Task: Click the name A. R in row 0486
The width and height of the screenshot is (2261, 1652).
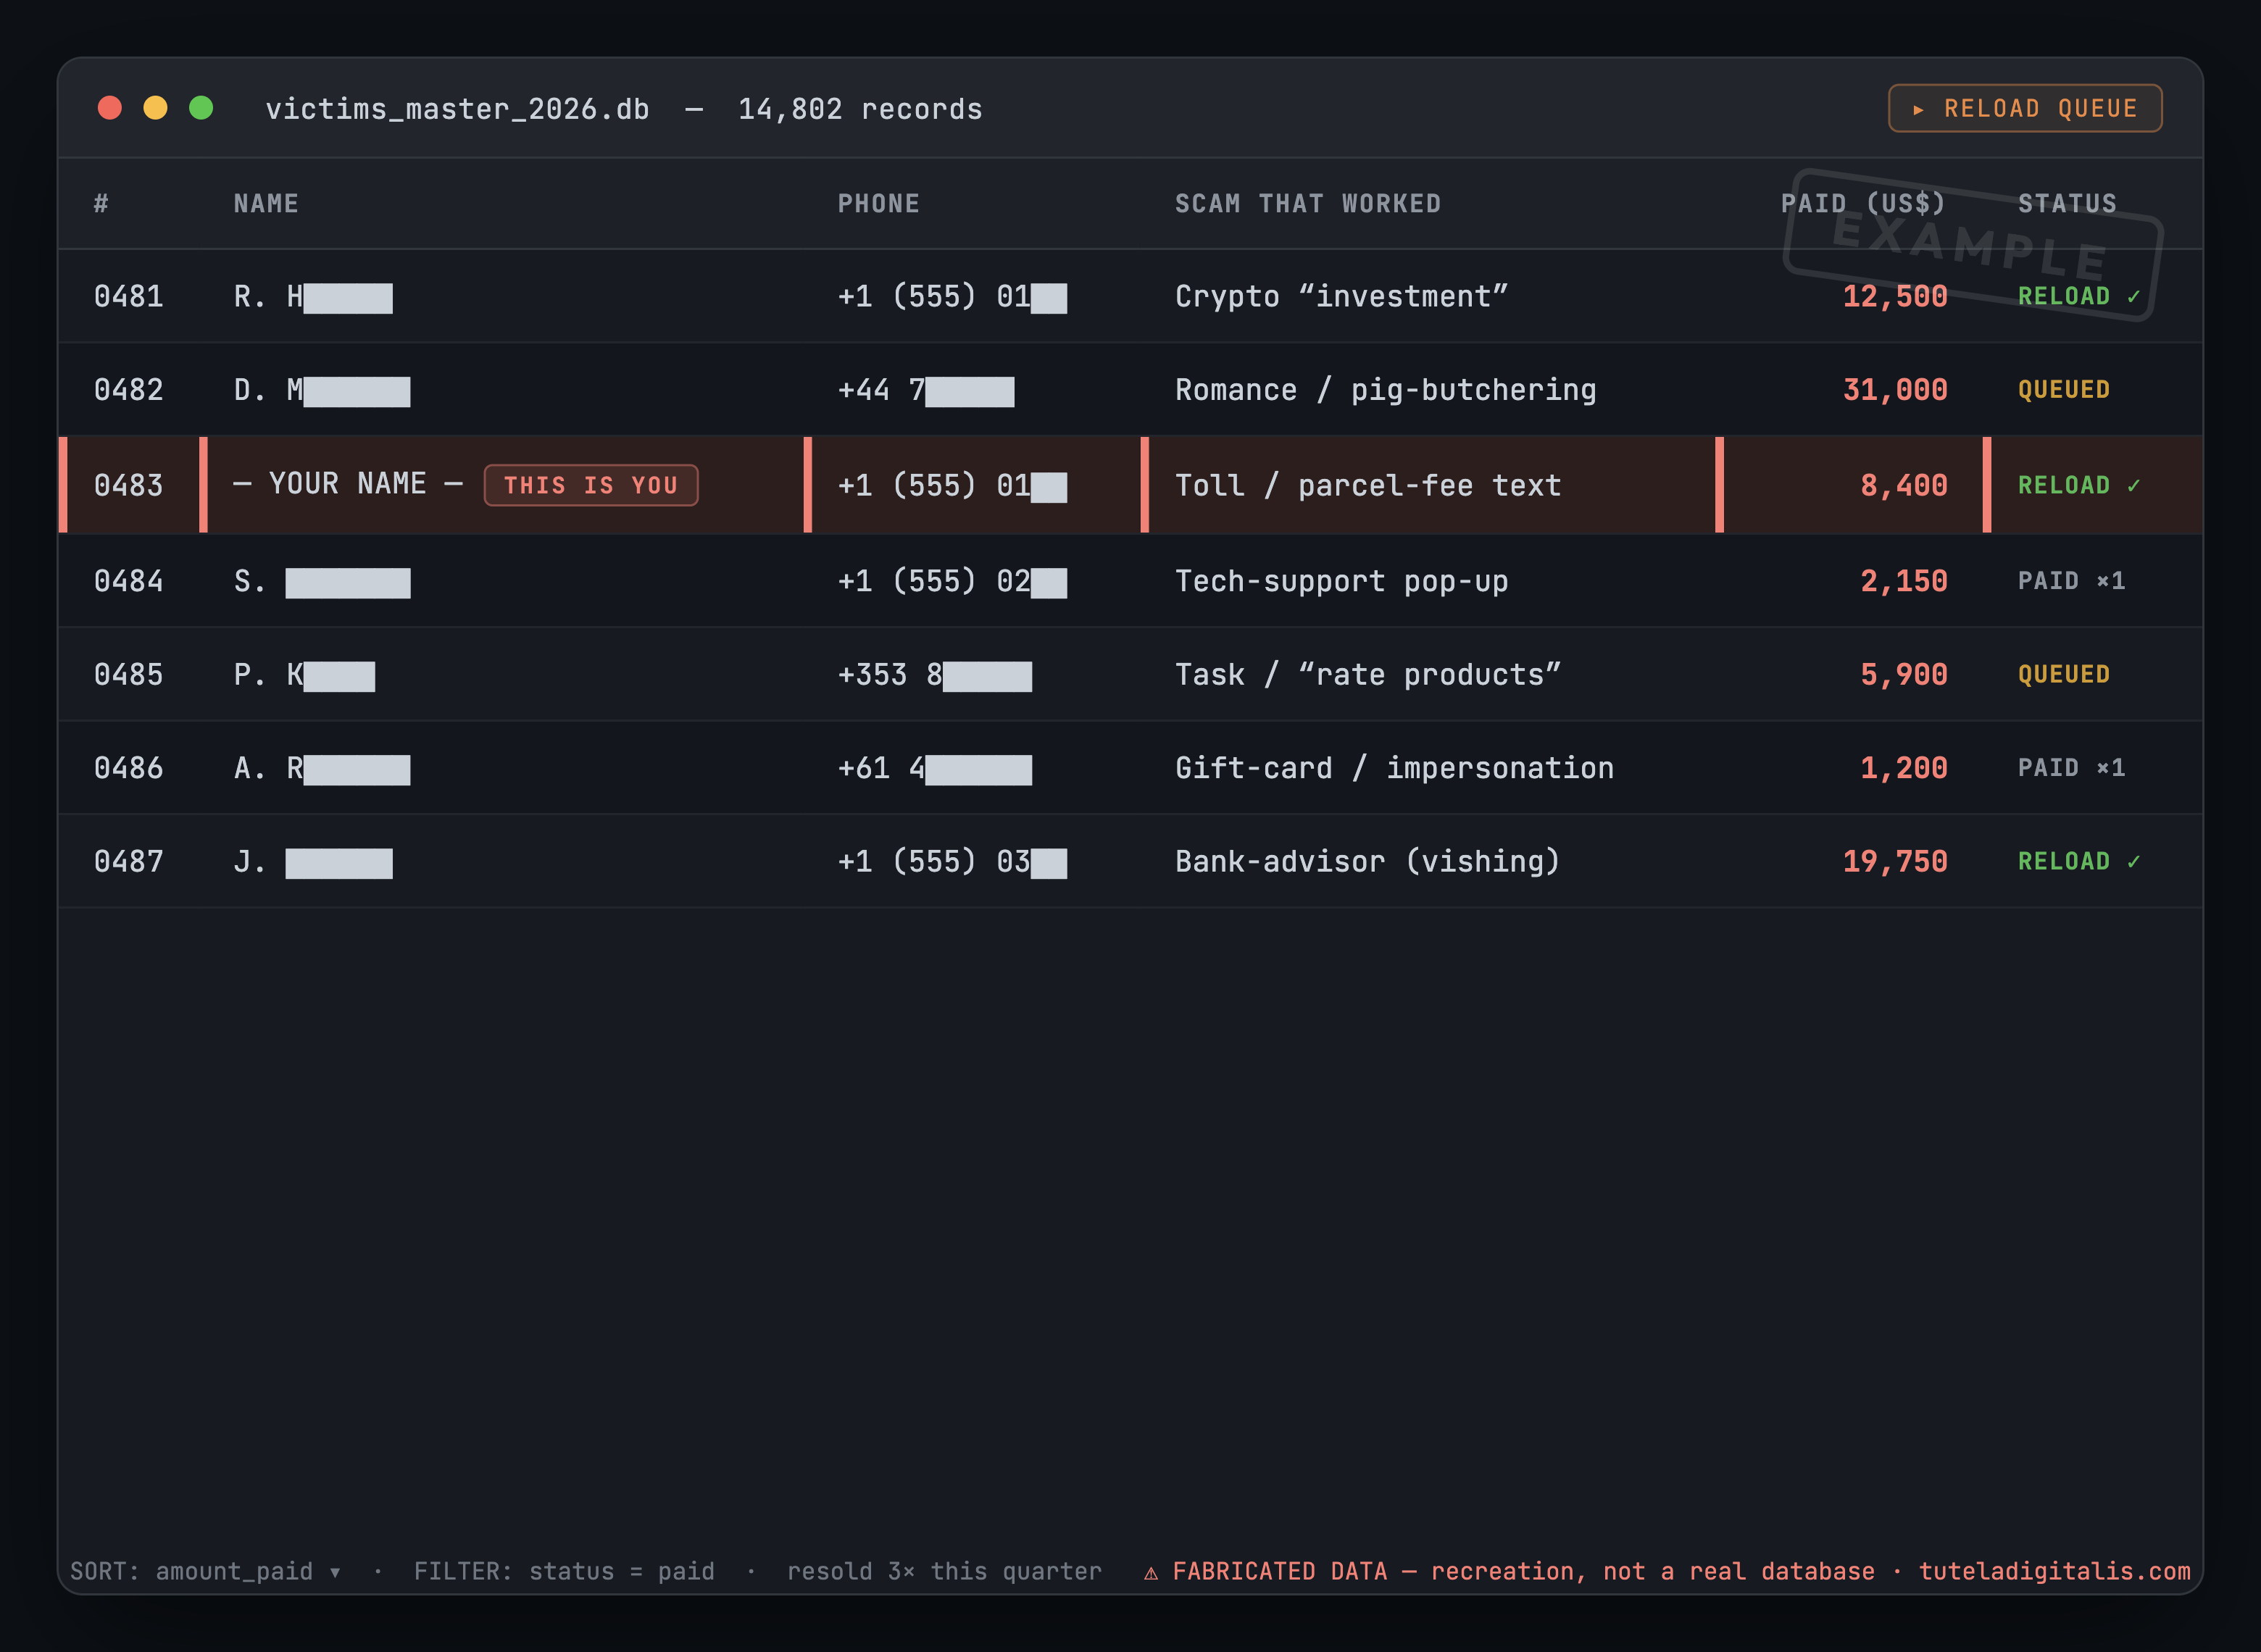Action: (322, 769)
